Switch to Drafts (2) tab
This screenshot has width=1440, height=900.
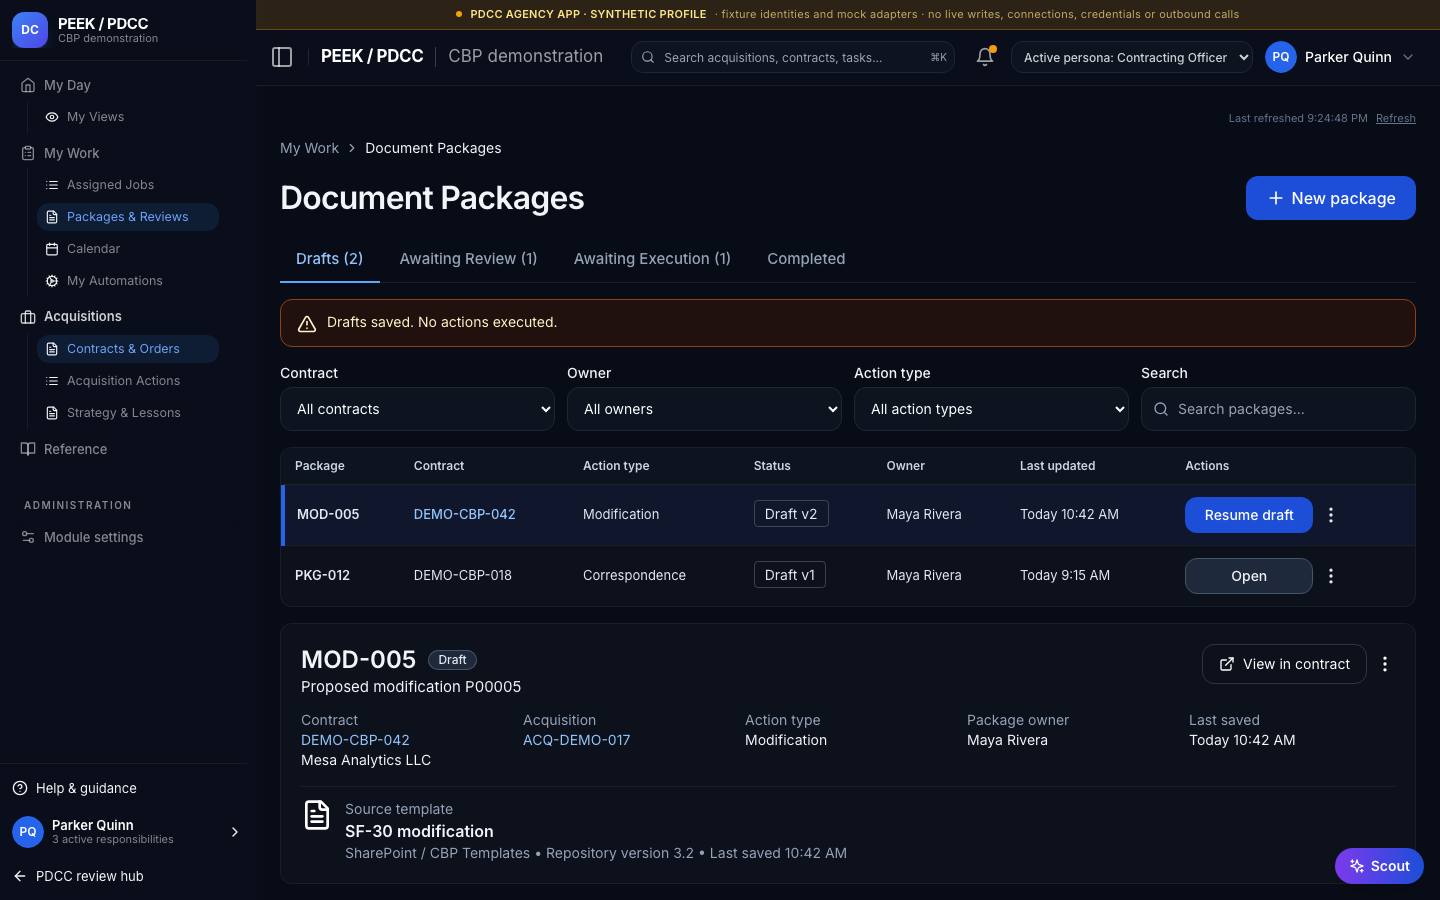coord(329,259)
